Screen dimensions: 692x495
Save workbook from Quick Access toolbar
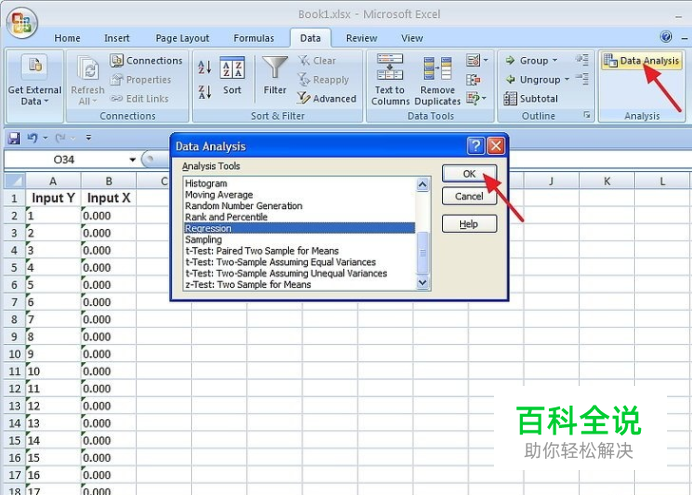14,139
